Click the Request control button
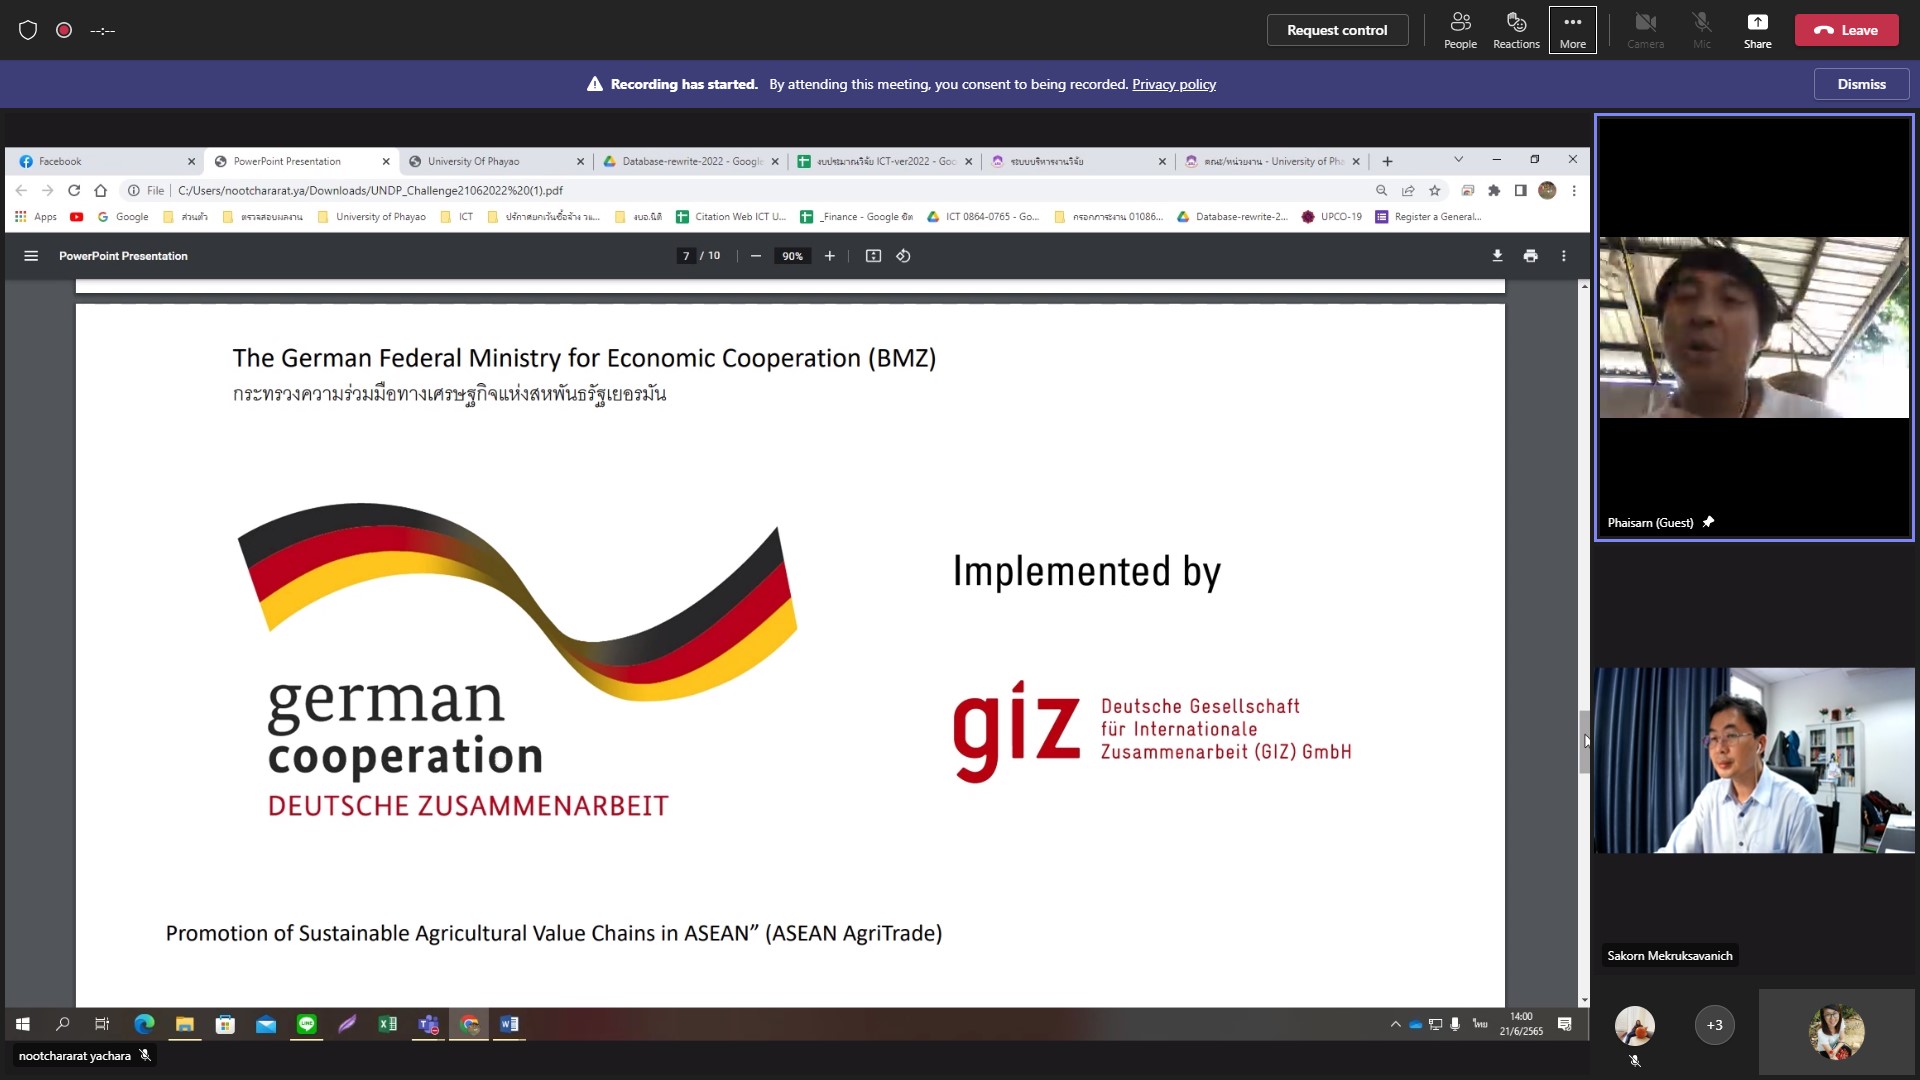 [1337, 30]
